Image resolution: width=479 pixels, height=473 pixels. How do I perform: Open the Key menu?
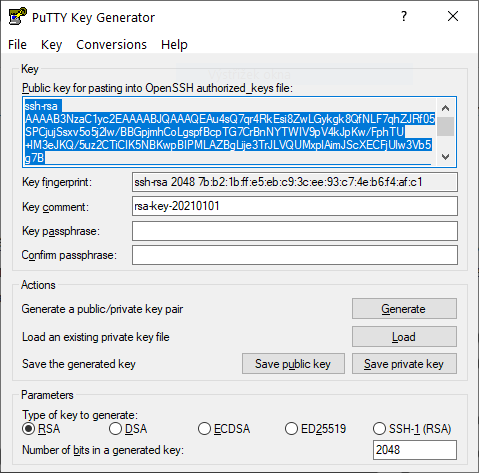point(51,45)
